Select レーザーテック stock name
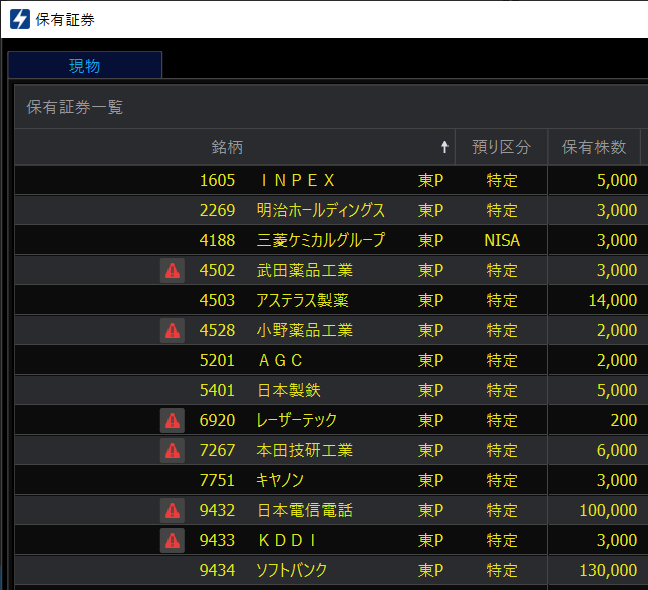 pos(297,421)
